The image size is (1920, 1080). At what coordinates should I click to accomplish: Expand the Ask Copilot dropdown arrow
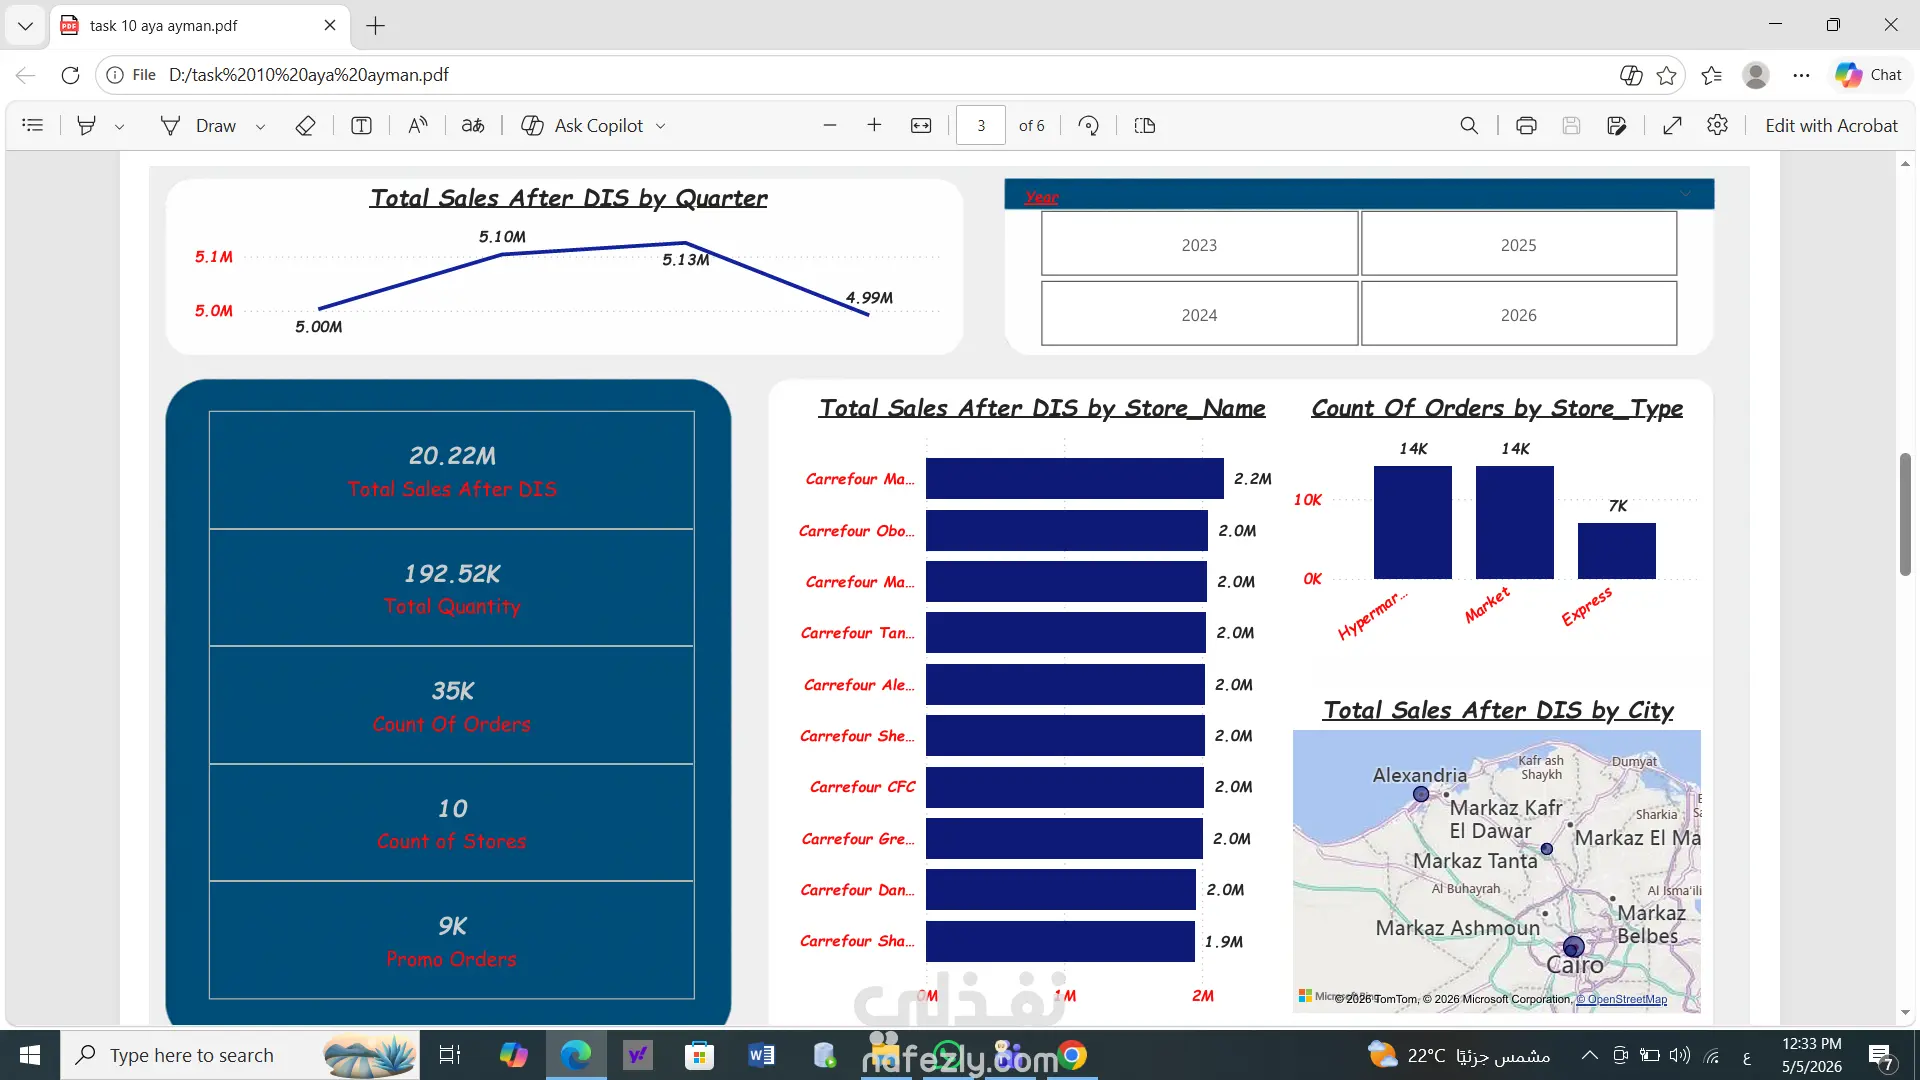(660, 126)
